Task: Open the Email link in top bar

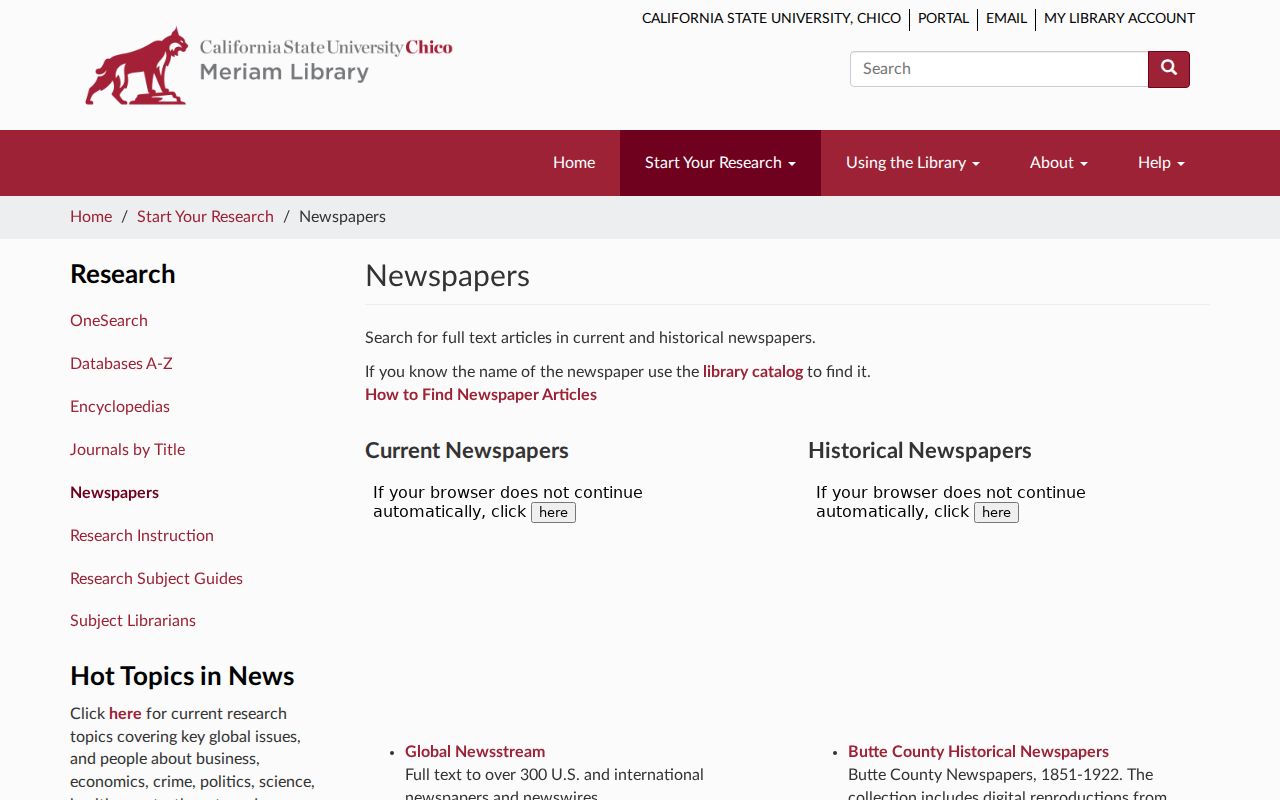Action: pyautogui.click(x=1006, y=18)
